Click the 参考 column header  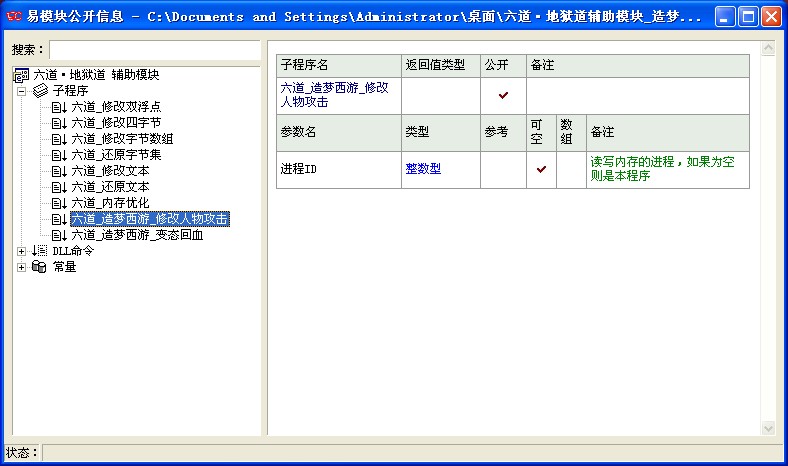click(x=503, y=133)
